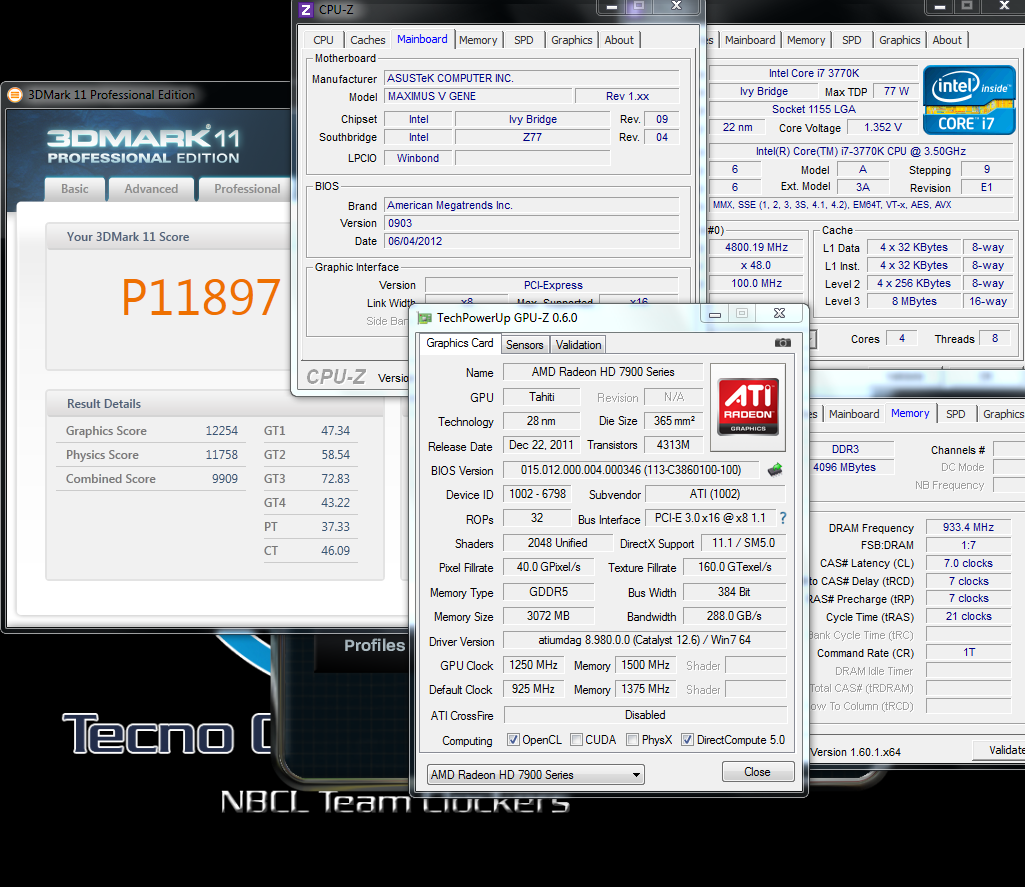Image resolution: width=1025 pixels, height=887 pixels.
Task: Open Memory tab in the CPU-Z processor window
Action: [x=805, y=40]
